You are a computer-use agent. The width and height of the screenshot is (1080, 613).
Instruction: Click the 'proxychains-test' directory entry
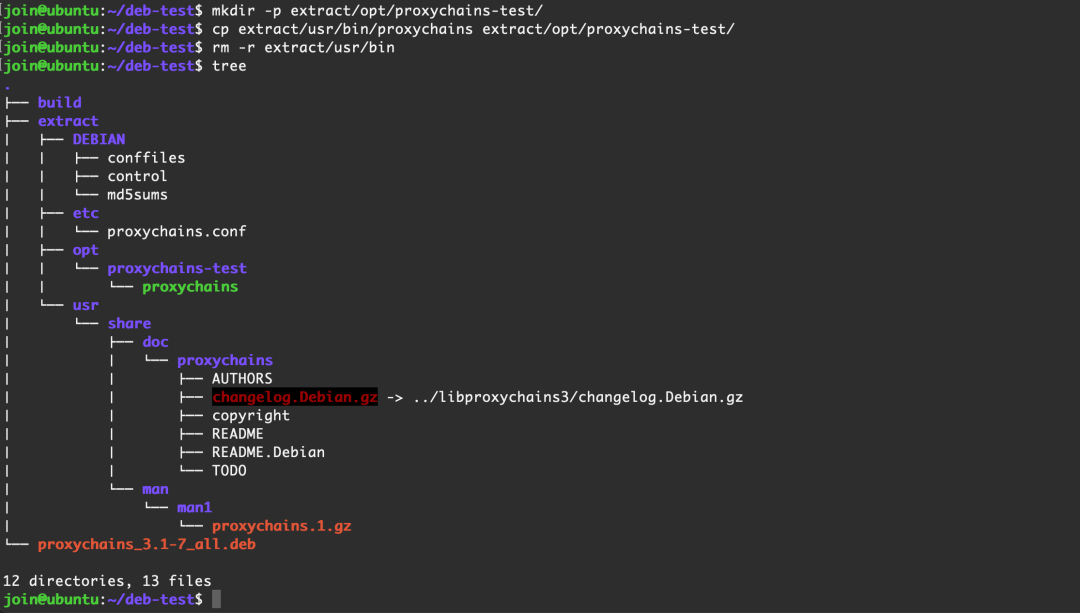[x=177, y=268]
